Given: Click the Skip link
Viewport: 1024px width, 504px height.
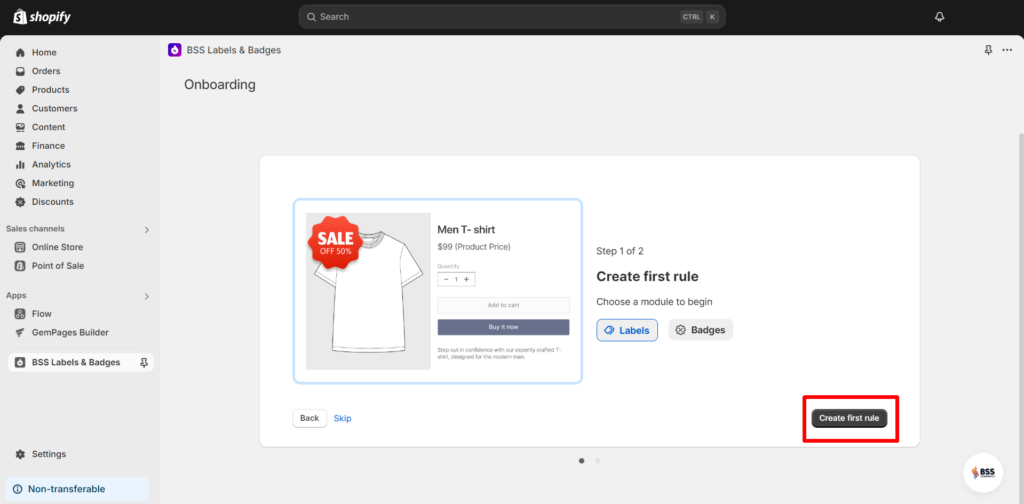Looking at the screenshot, I should coord(342,418).
